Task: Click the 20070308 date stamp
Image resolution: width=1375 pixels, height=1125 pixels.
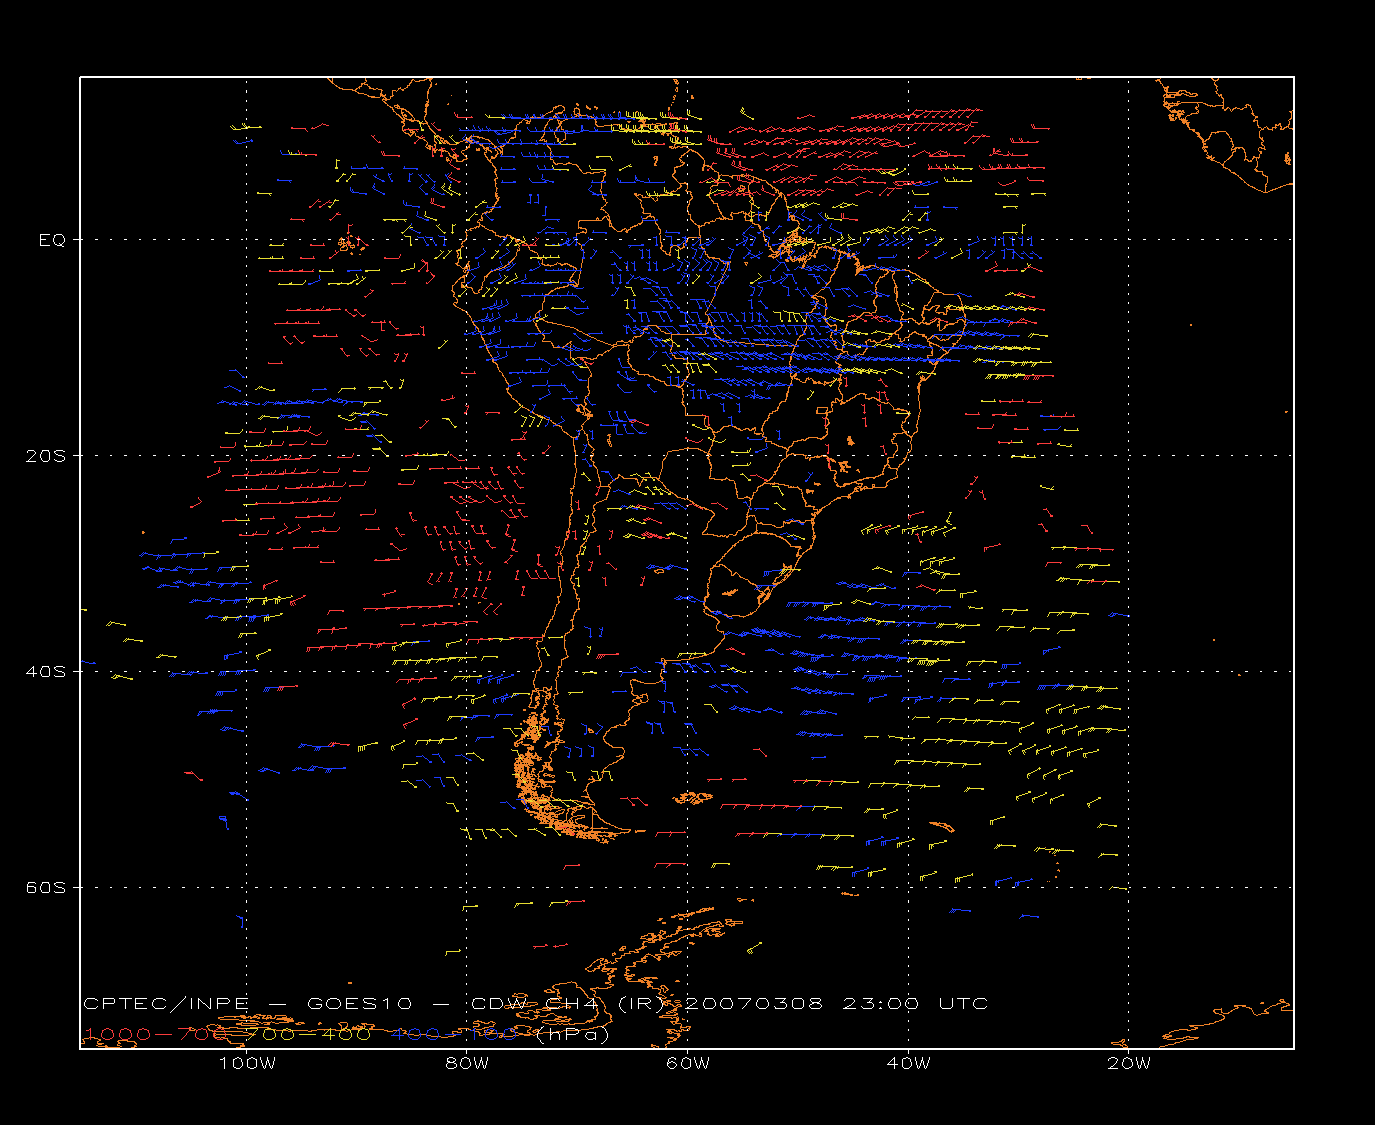Action: (755, 1004)
